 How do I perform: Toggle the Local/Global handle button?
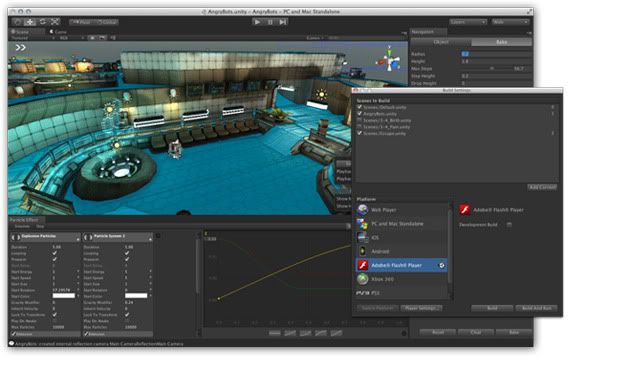106,22
